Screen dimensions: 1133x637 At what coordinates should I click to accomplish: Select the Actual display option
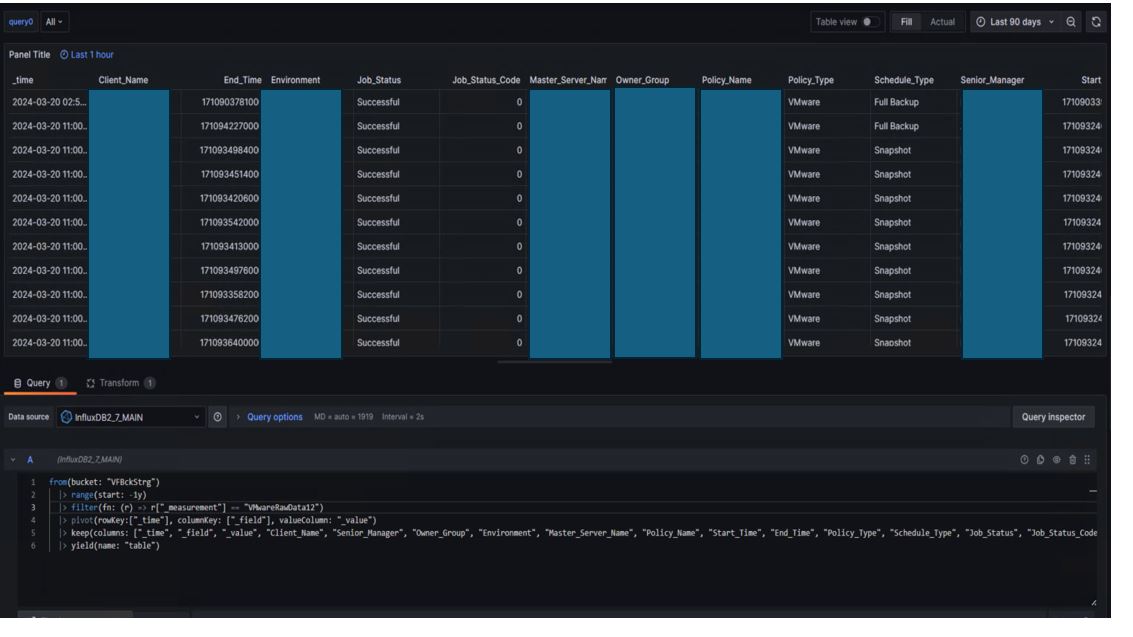[942, 21]
